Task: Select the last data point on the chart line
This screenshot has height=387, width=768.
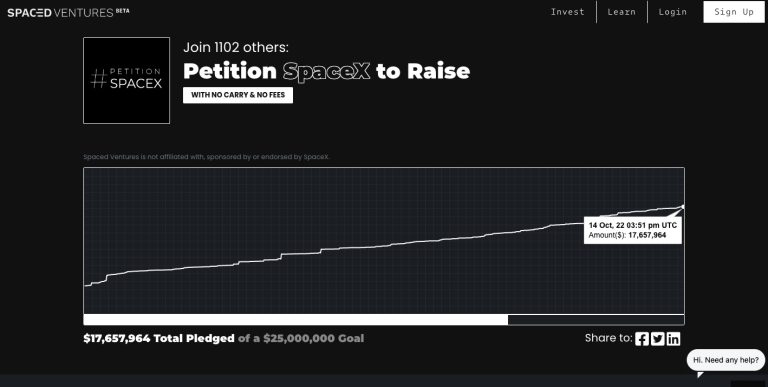Action: point(683,207)
